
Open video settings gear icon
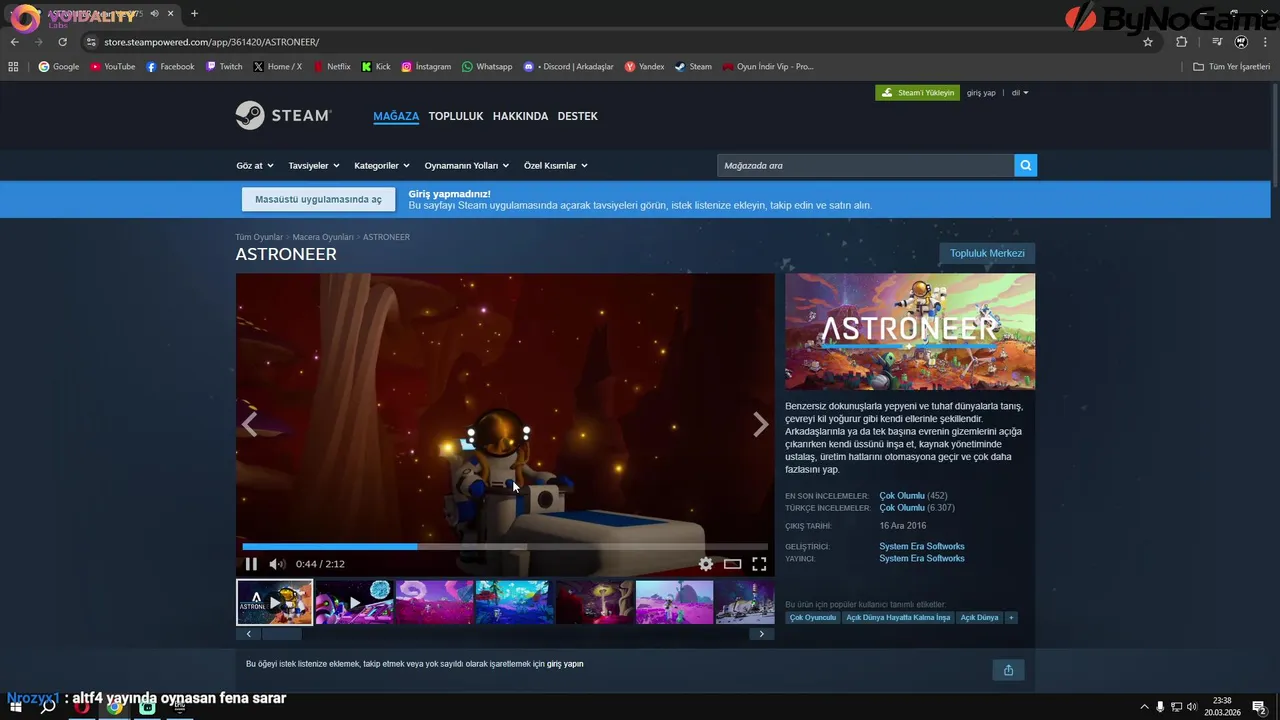pyautogui.click(x=706, y=564)
